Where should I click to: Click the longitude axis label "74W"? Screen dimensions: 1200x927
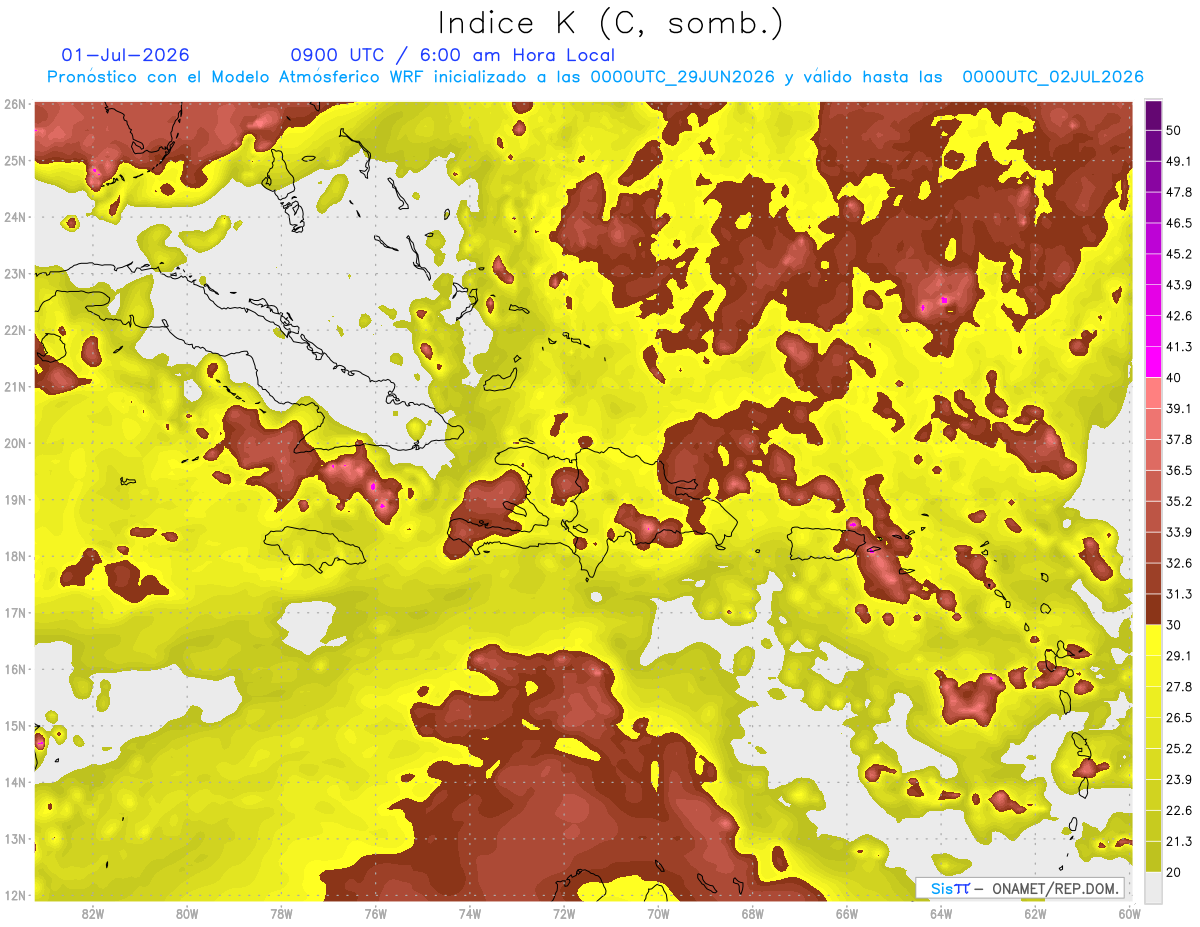coord(470,913)
